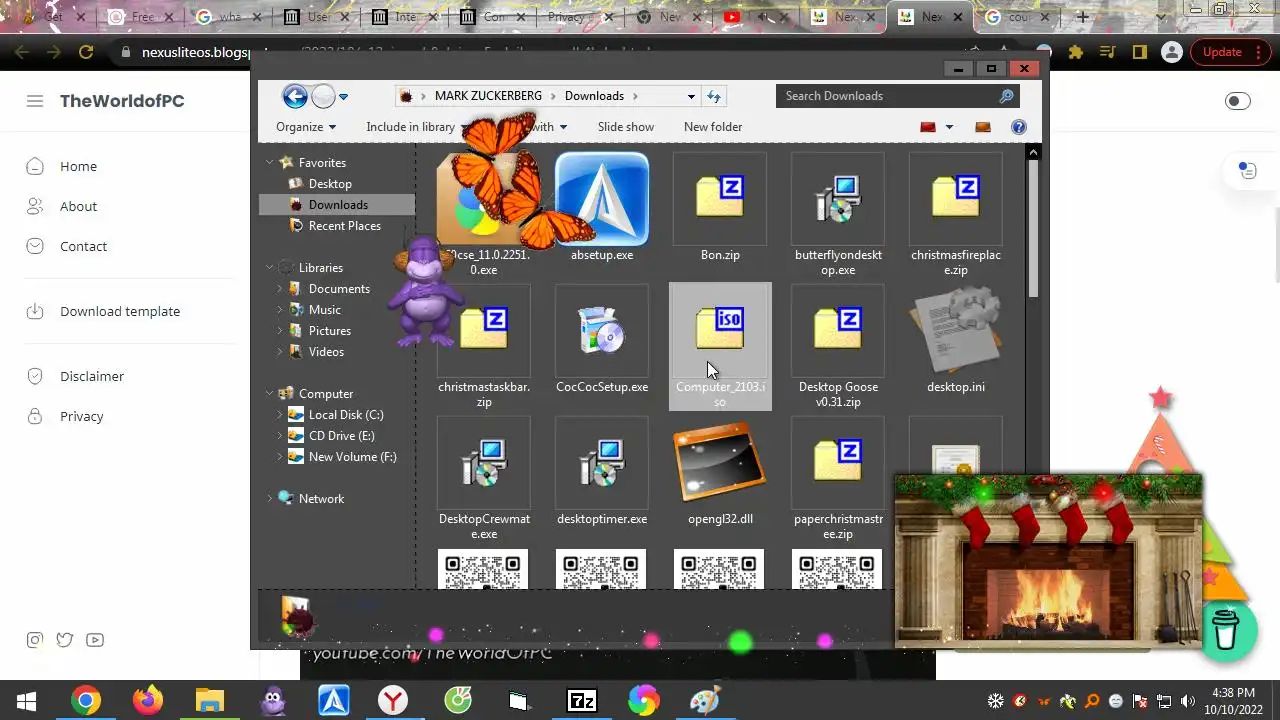The width and height of the screenshot is (1280, 720).
Task: Open the hamburger menu next to TheWorldofPC
Action: pyautogui.click(x=35, y=101)
